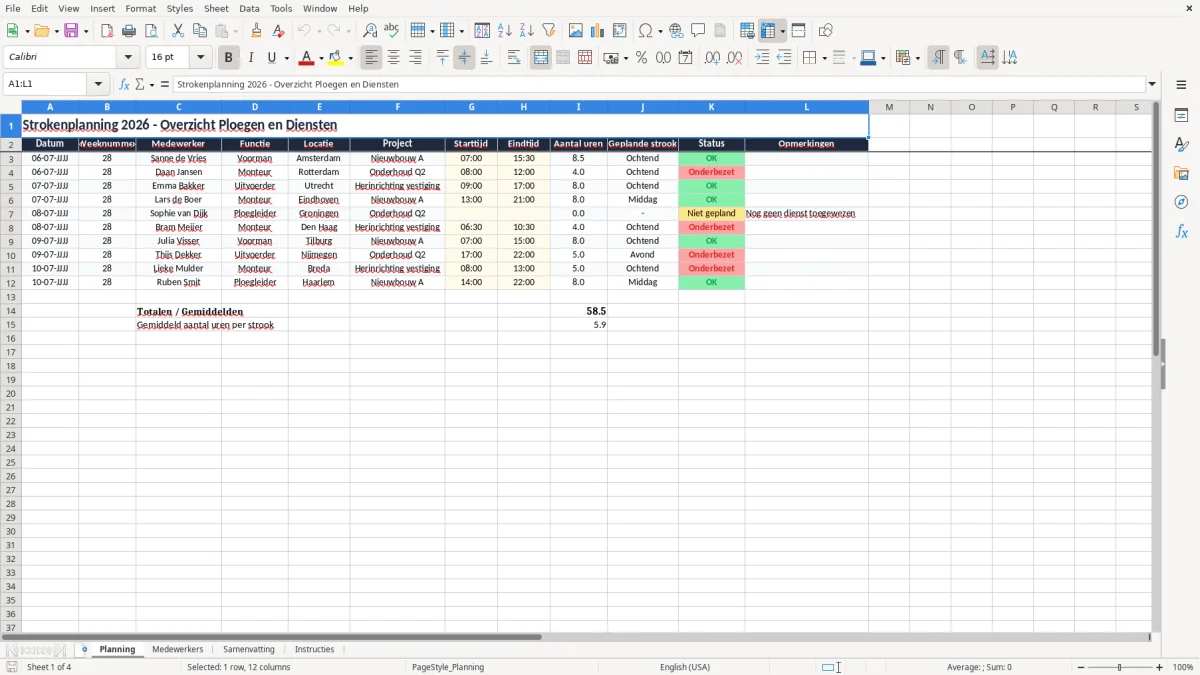This screenshot has height=675, width=1200.
Task: Open the Navigator sidebar panel
Action: click(x=1181, y=202)
